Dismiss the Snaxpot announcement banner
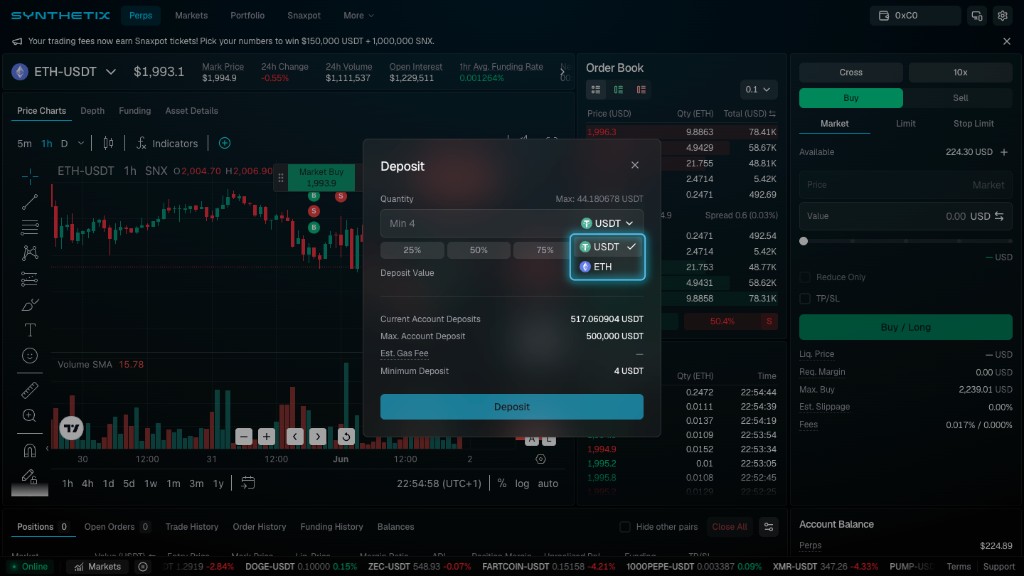The image size is (1024, 576). pyautogui.click(x=1006, y=41)
